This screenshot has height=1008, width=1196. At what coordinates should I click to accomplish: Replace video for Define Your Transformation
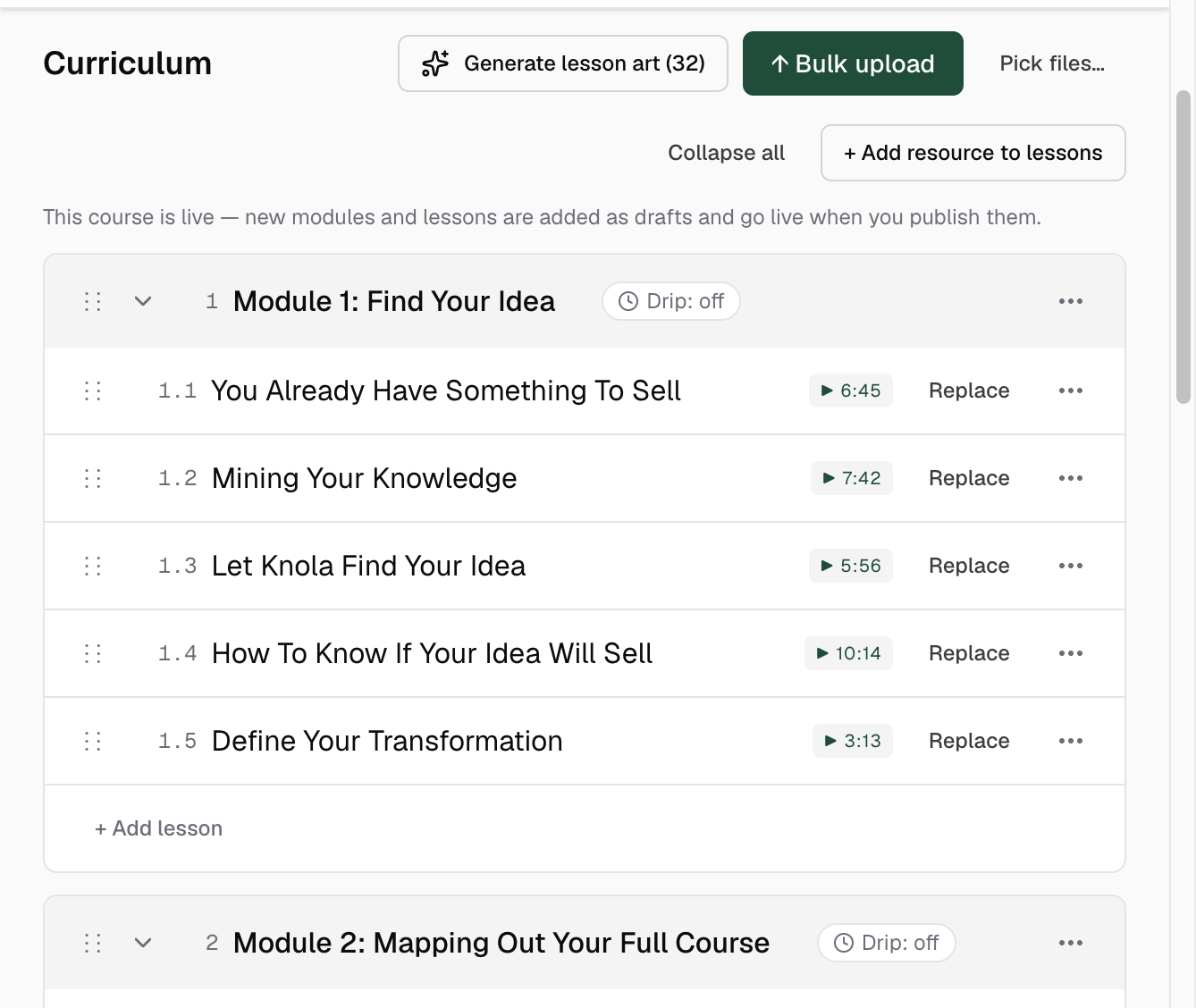pos(969,741)
